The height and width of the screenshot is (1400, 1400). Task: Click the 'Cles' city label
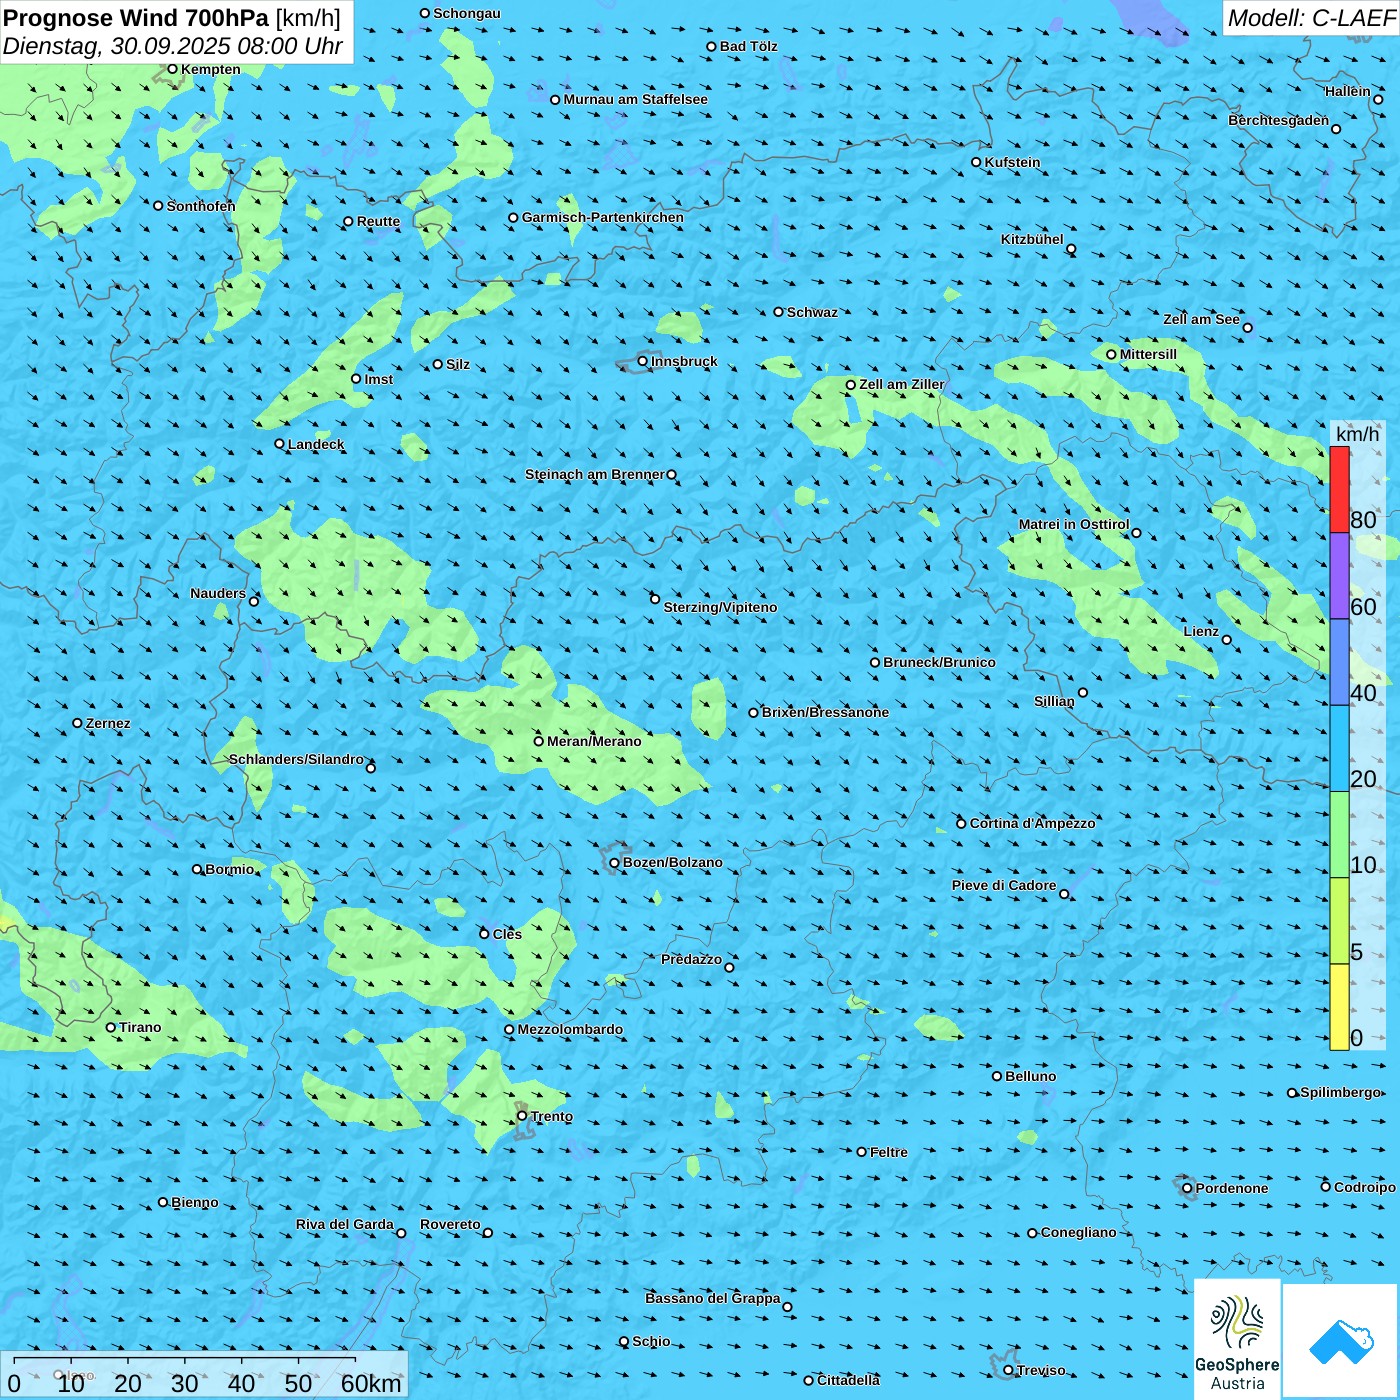point(507,934)
